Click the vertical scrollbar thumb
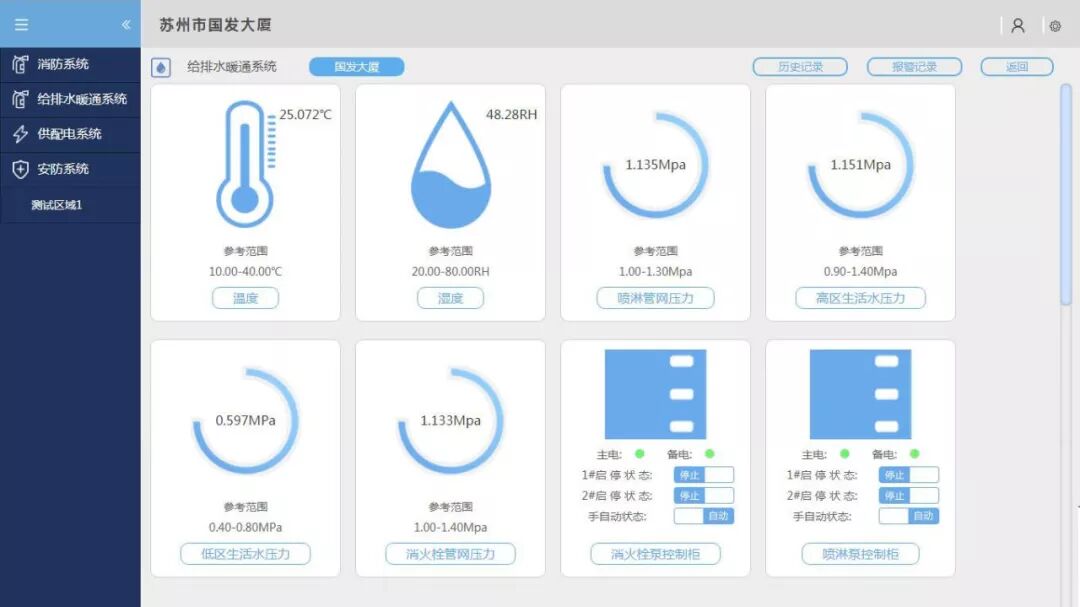This screenshot has width=1080, height=607. [x=1066, y=194]
